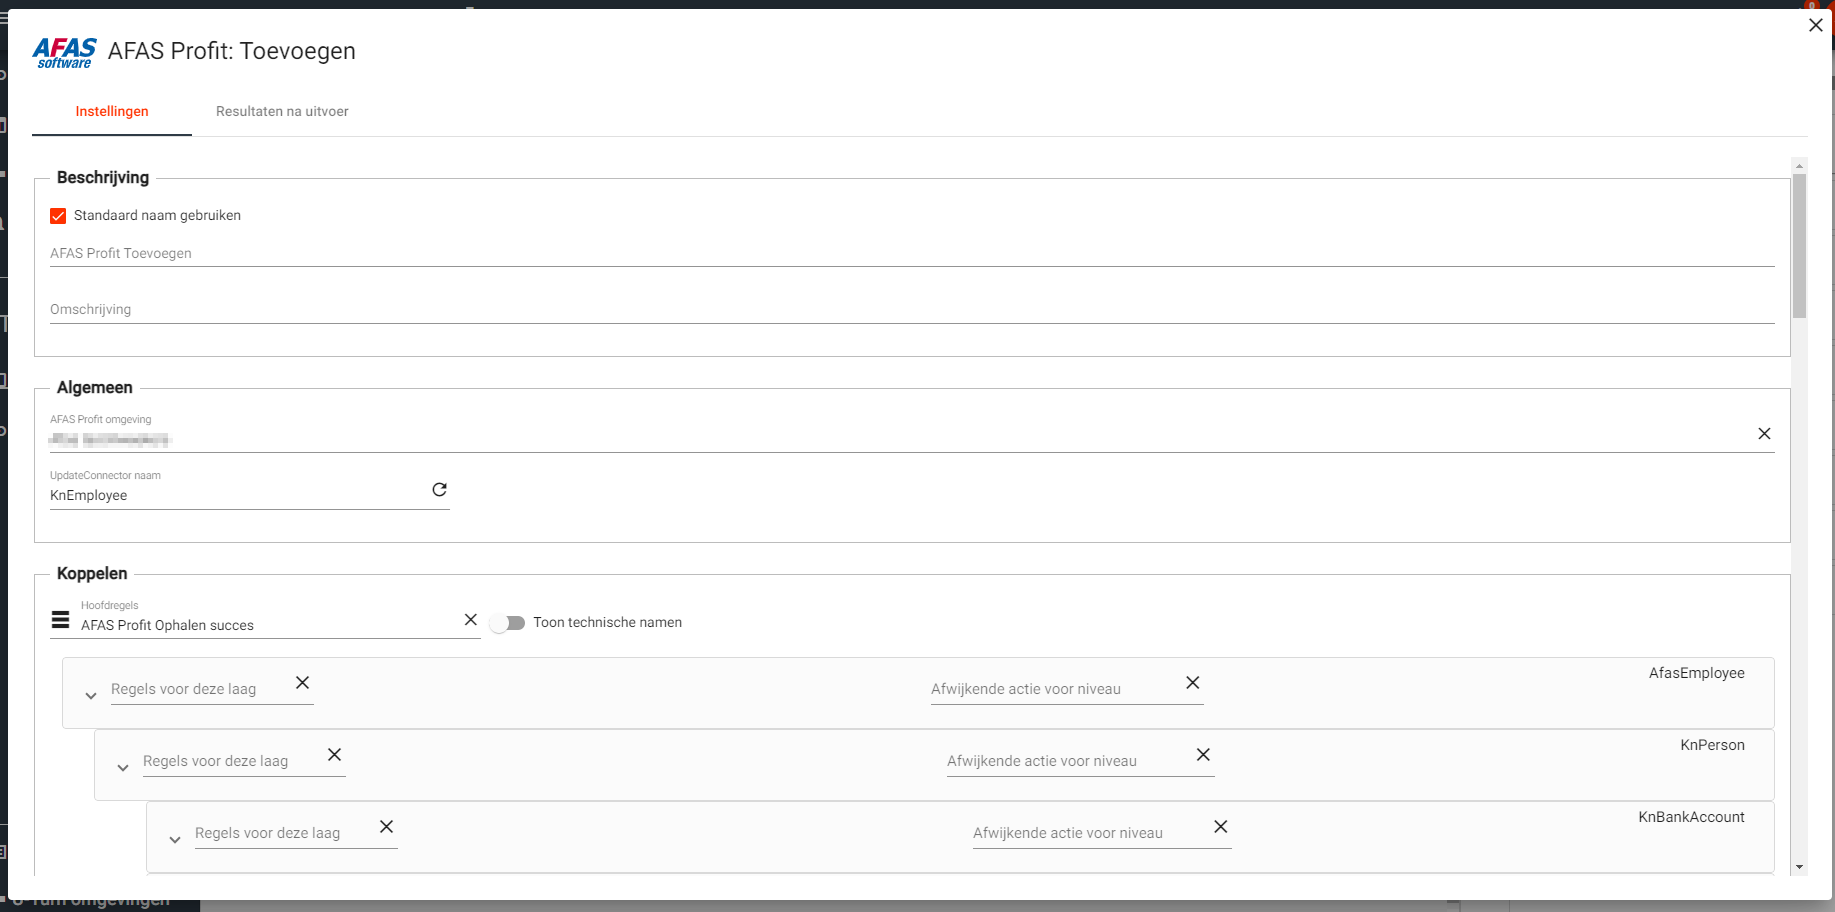Enable Toon technische namen toggle

coord(508,623)
